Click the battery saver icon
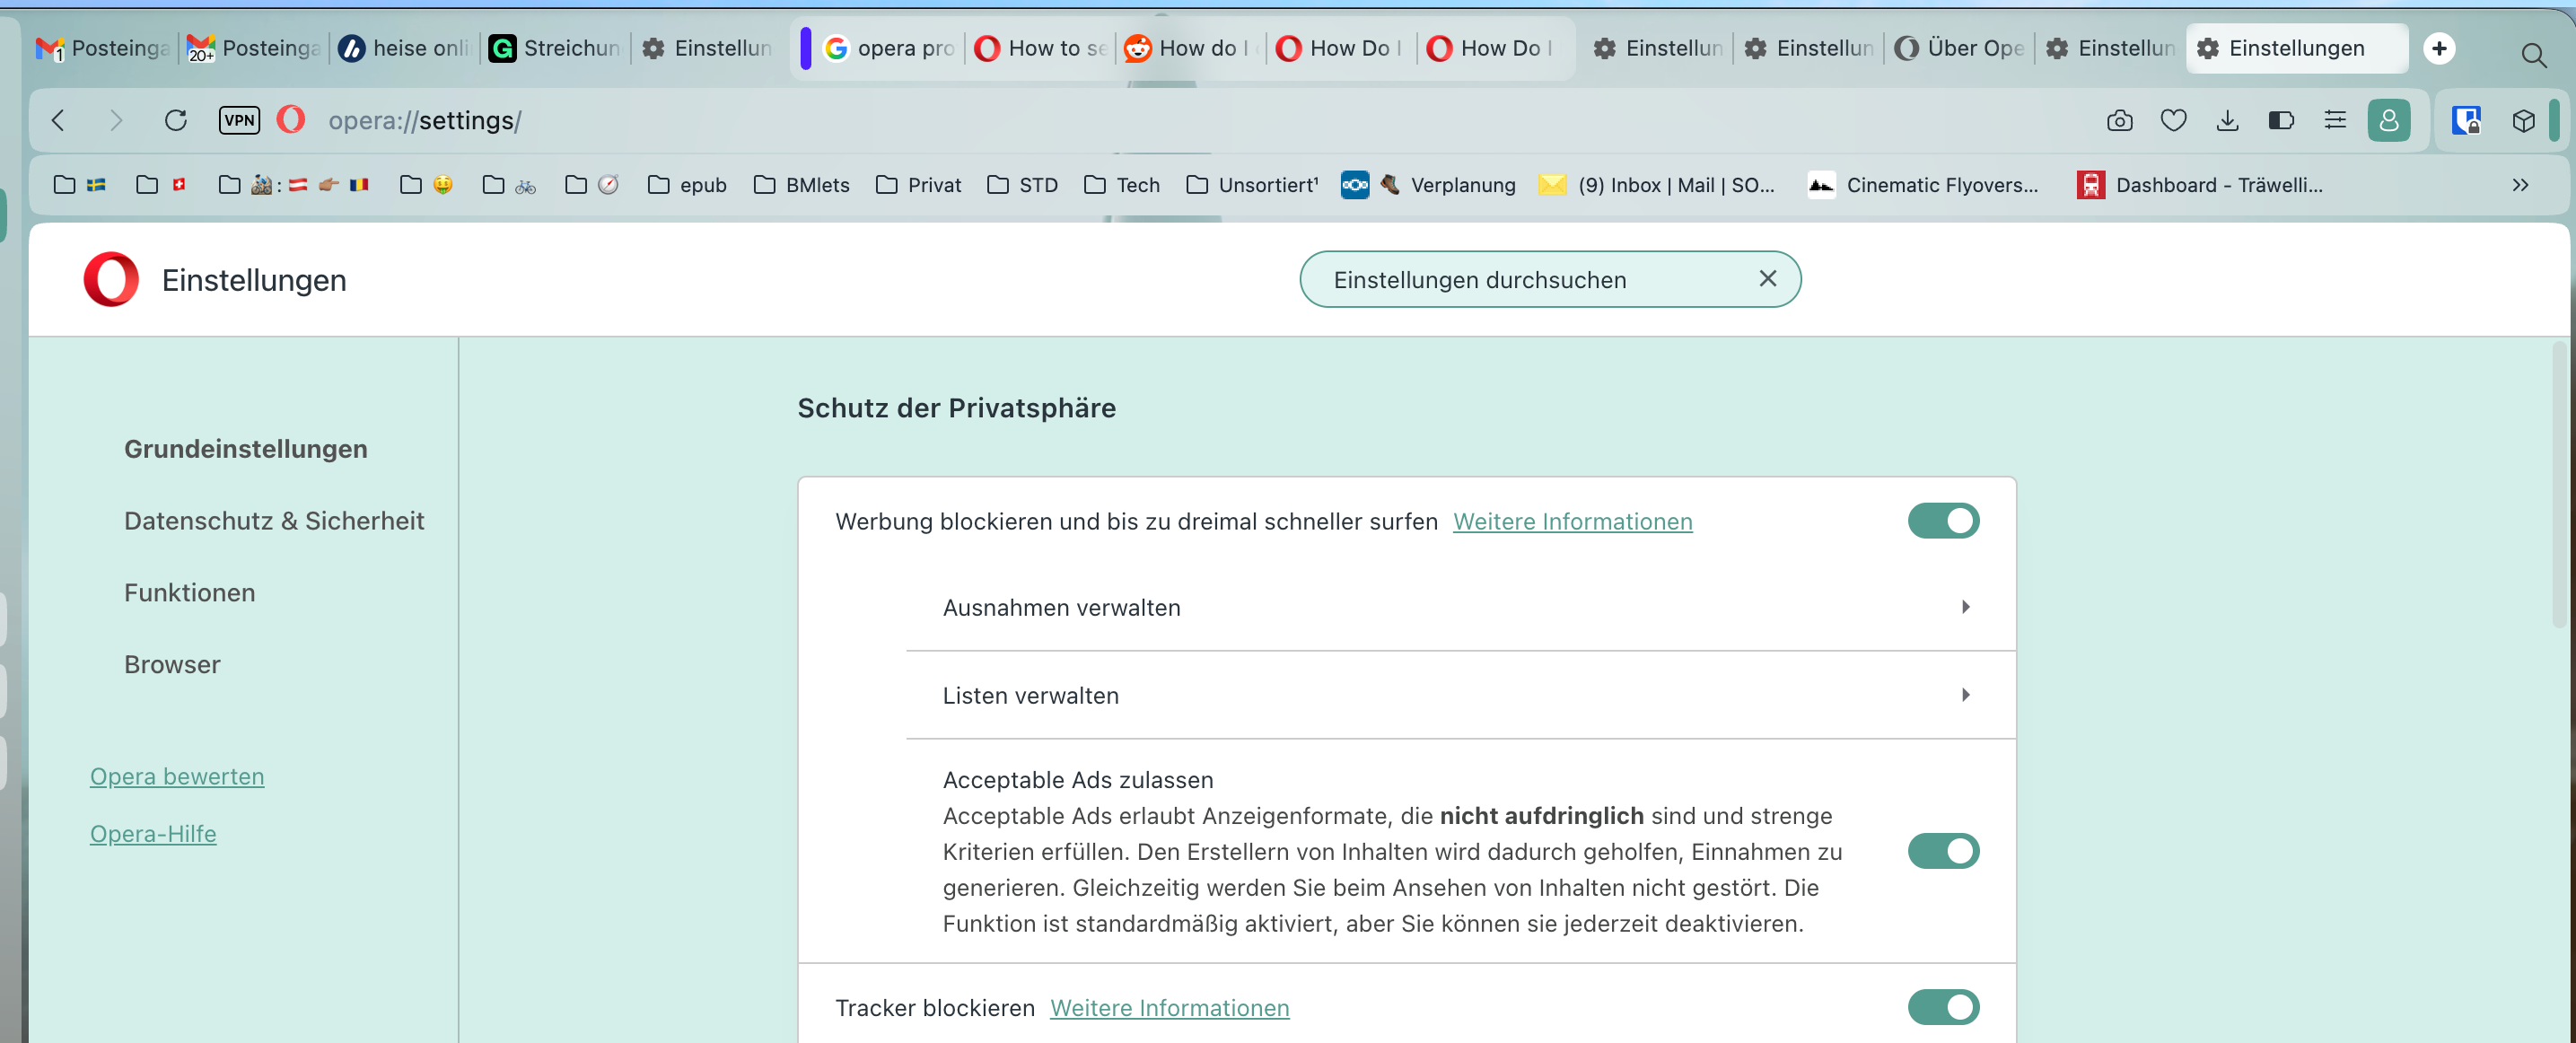Viewport: 2576px width, 1043px height. tap(2281, 121)
